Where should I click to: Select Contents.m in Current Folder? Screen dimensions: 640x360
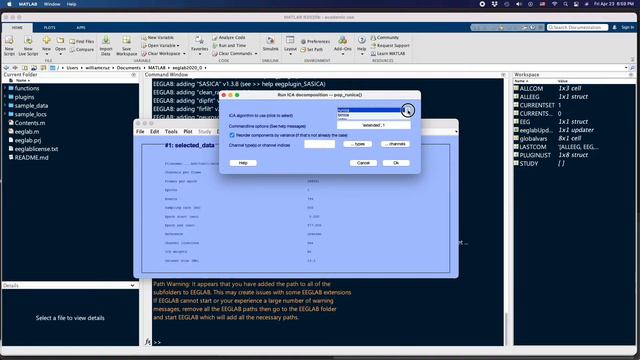29,123
